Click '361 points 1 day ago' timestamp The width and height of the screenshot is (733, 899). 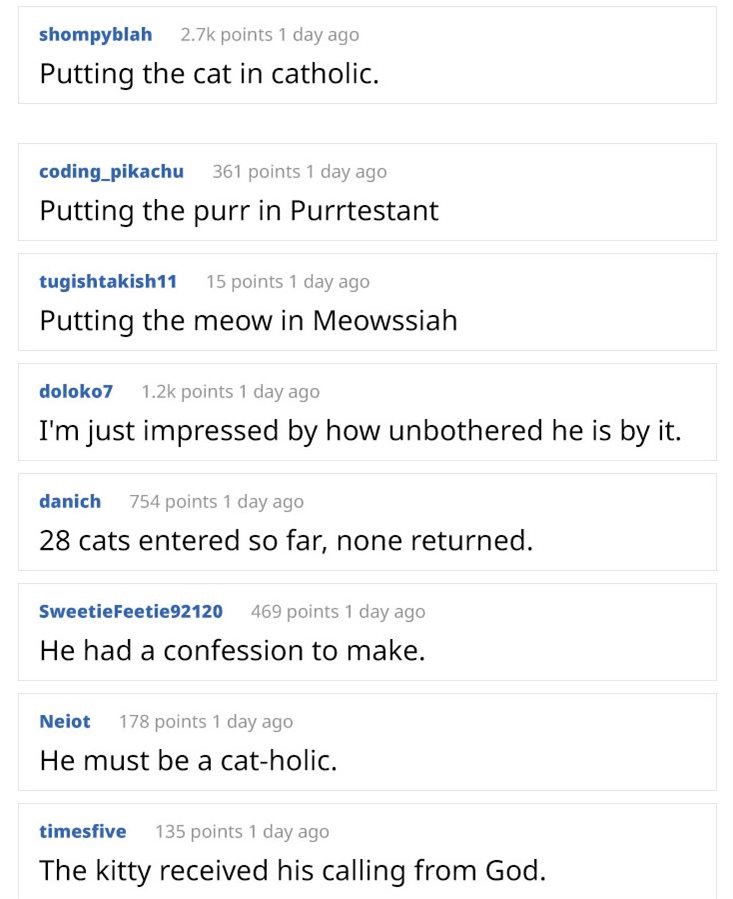[x=299, y=172]
